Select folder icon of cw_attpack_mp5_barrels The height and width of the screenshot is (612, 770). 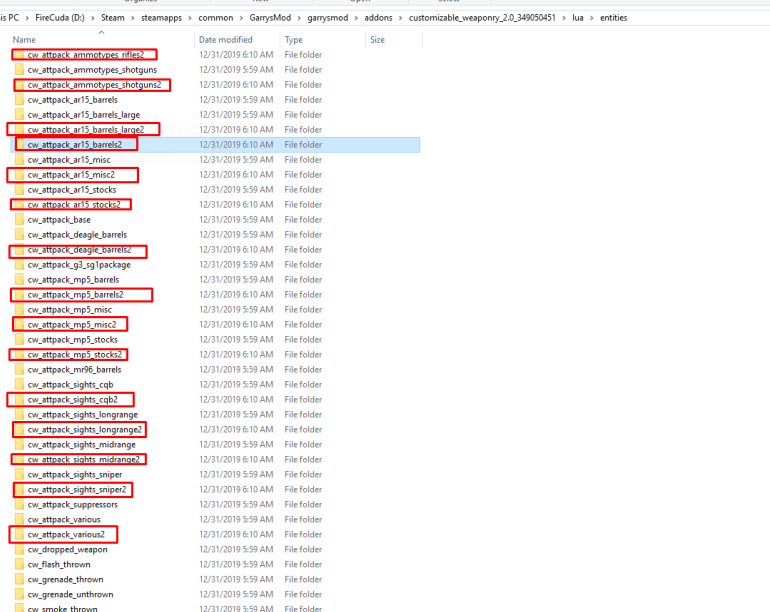[19, 279]
